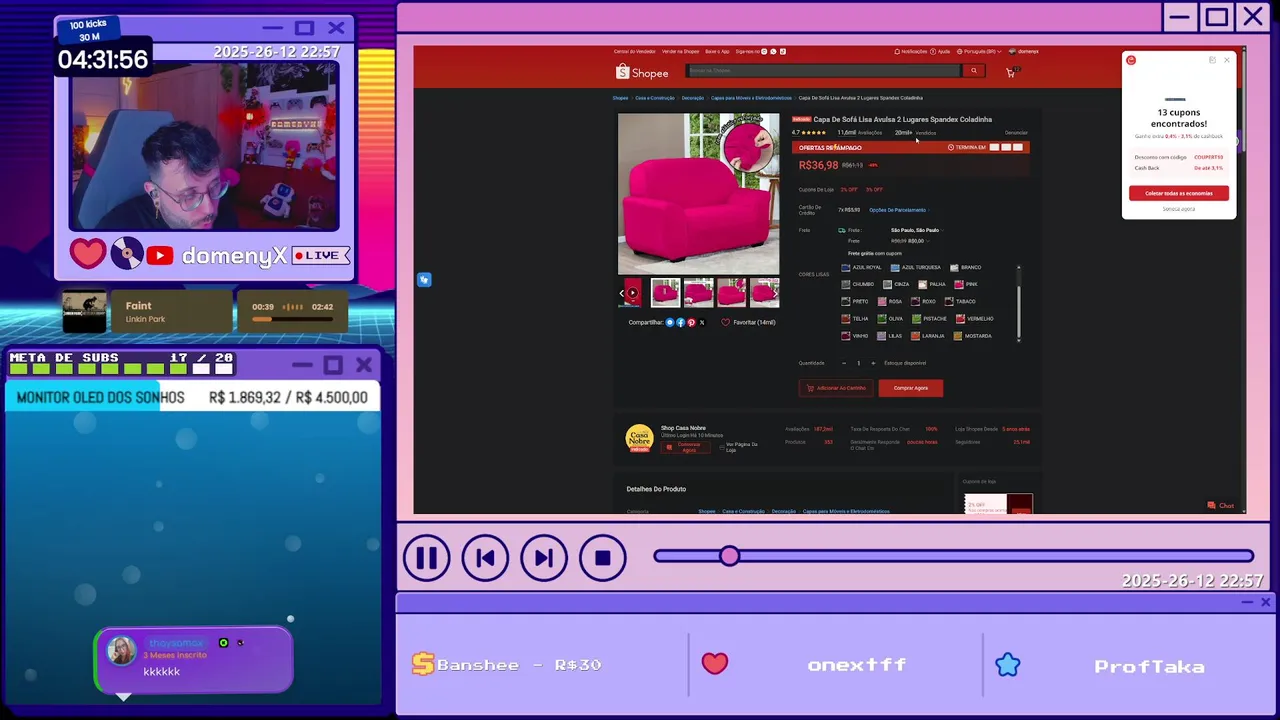Expand the São Paulo shipping location dropdown
The height and width of the screenshot is (720, 1280).
pos(917,230)
